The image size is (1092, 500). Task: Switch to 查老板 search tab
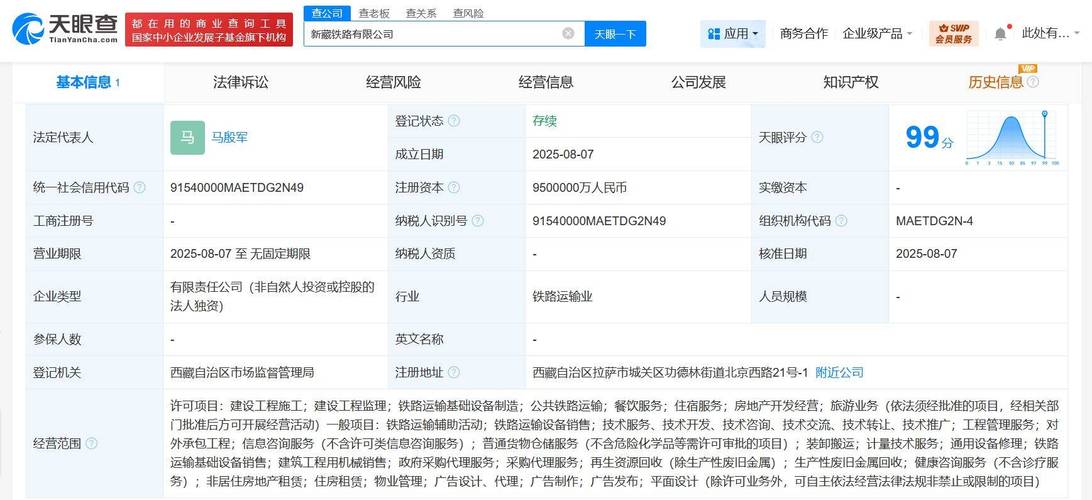pos(374,13)
